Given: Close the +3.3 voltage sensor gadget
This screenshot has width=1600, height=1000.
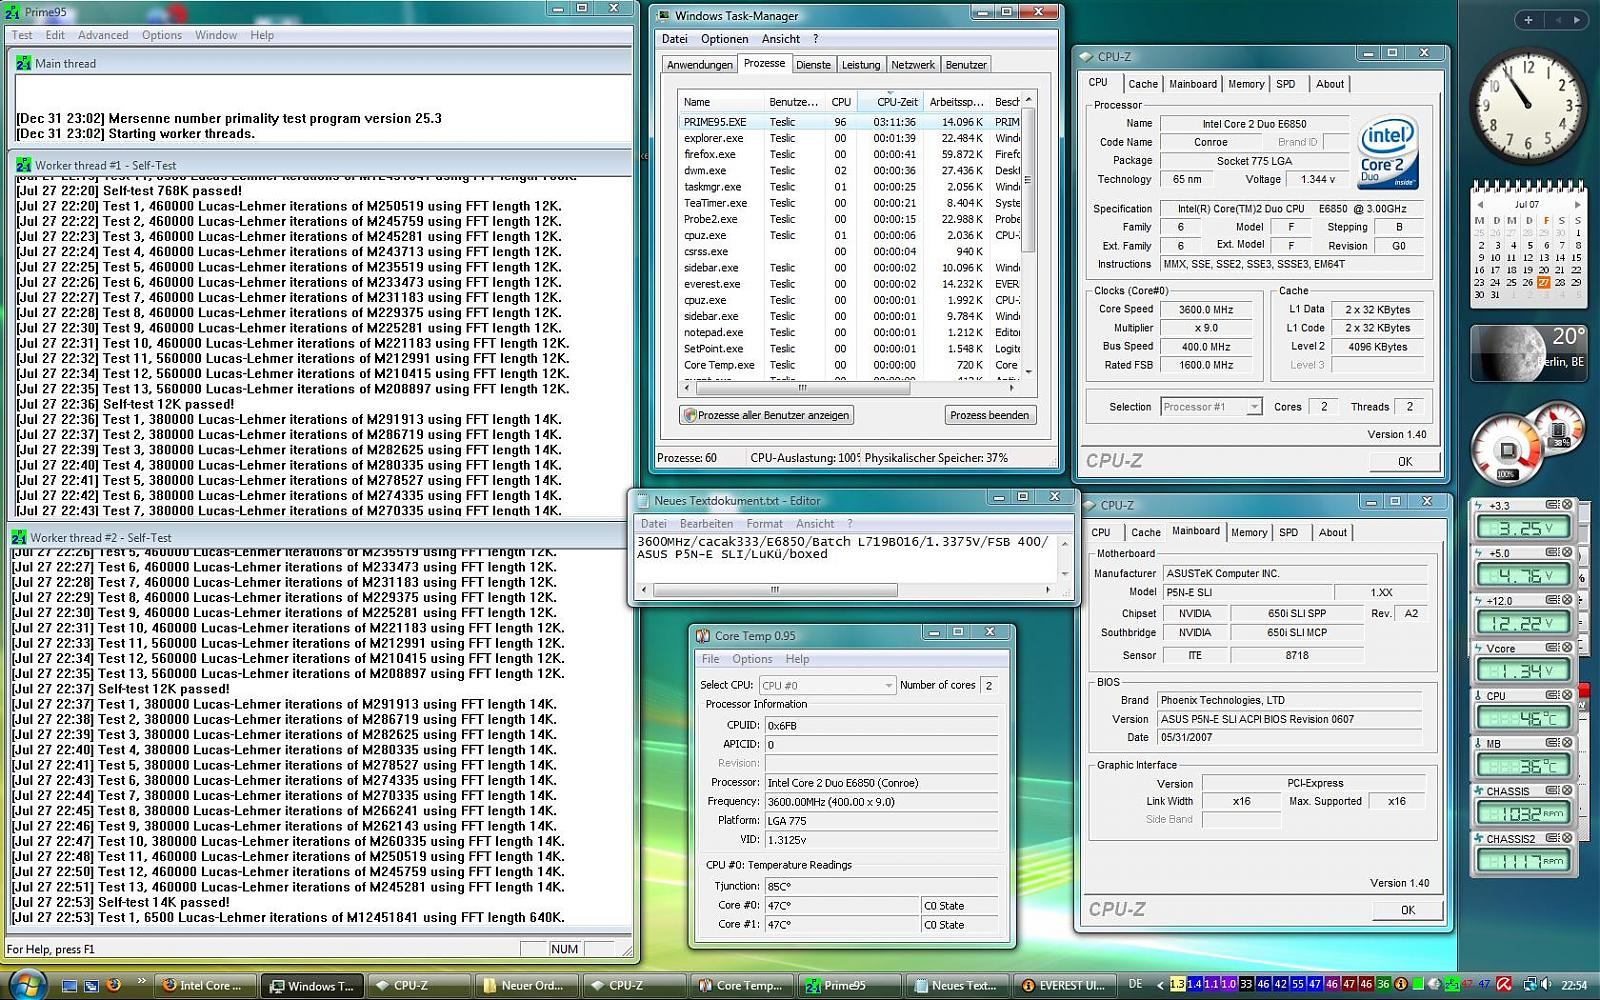Looking at the screenshot, I should 1567,505.
